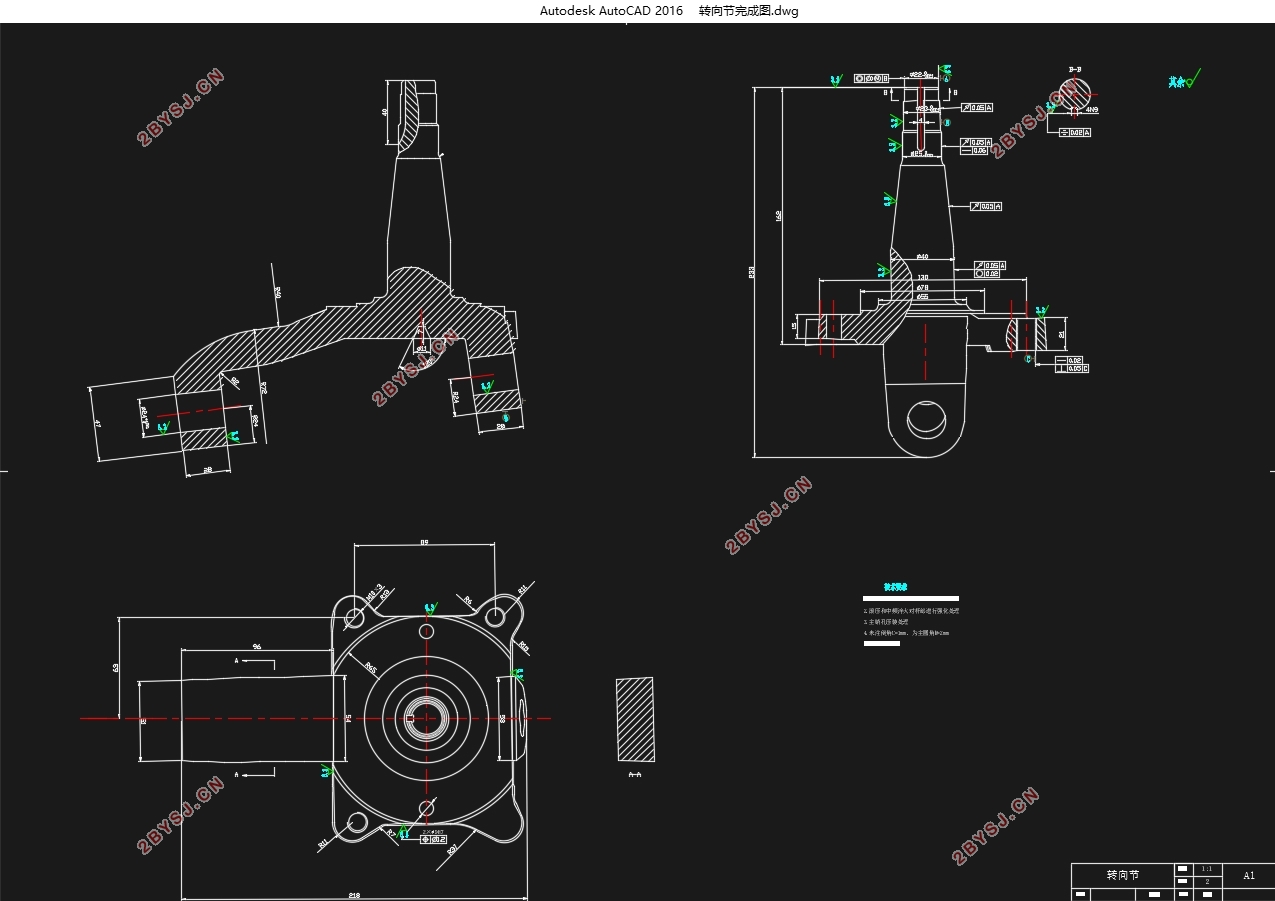1275x901 pixels.
Task: Click the 转向节 title block cell
Action: 1121,875
